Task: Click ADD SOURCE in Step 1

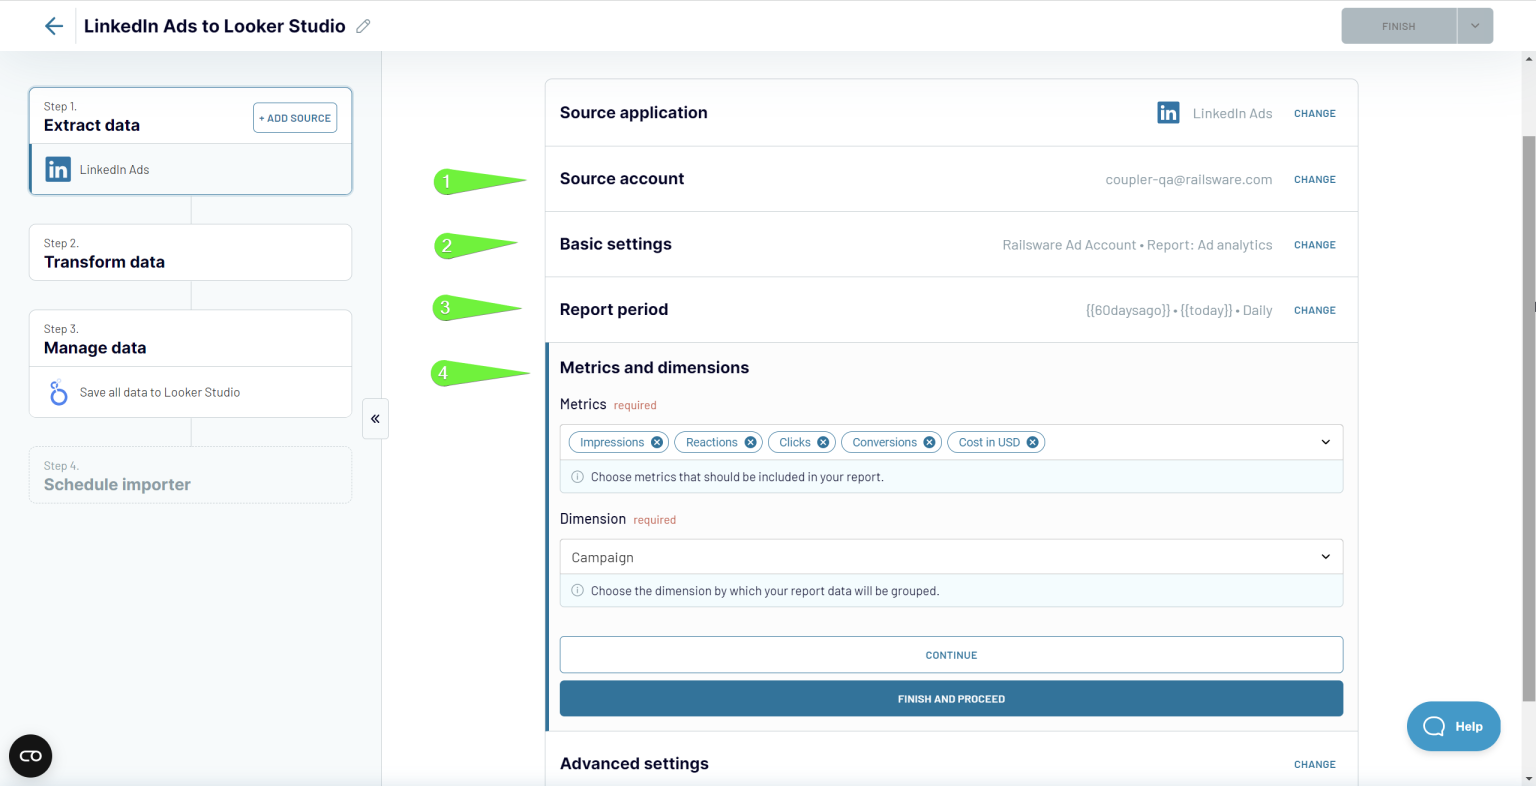Action: [x=294, y=117]
